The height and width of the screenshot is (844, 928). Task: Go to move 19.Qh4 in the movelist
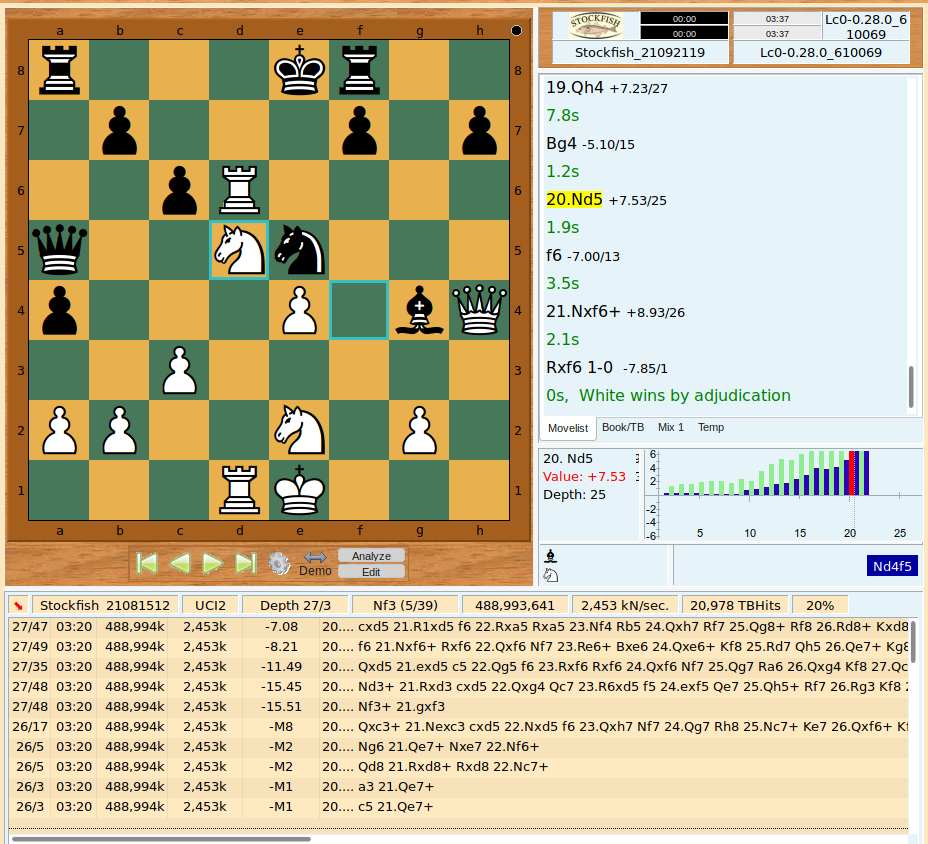pyautogui.click(x=575, y=88)
